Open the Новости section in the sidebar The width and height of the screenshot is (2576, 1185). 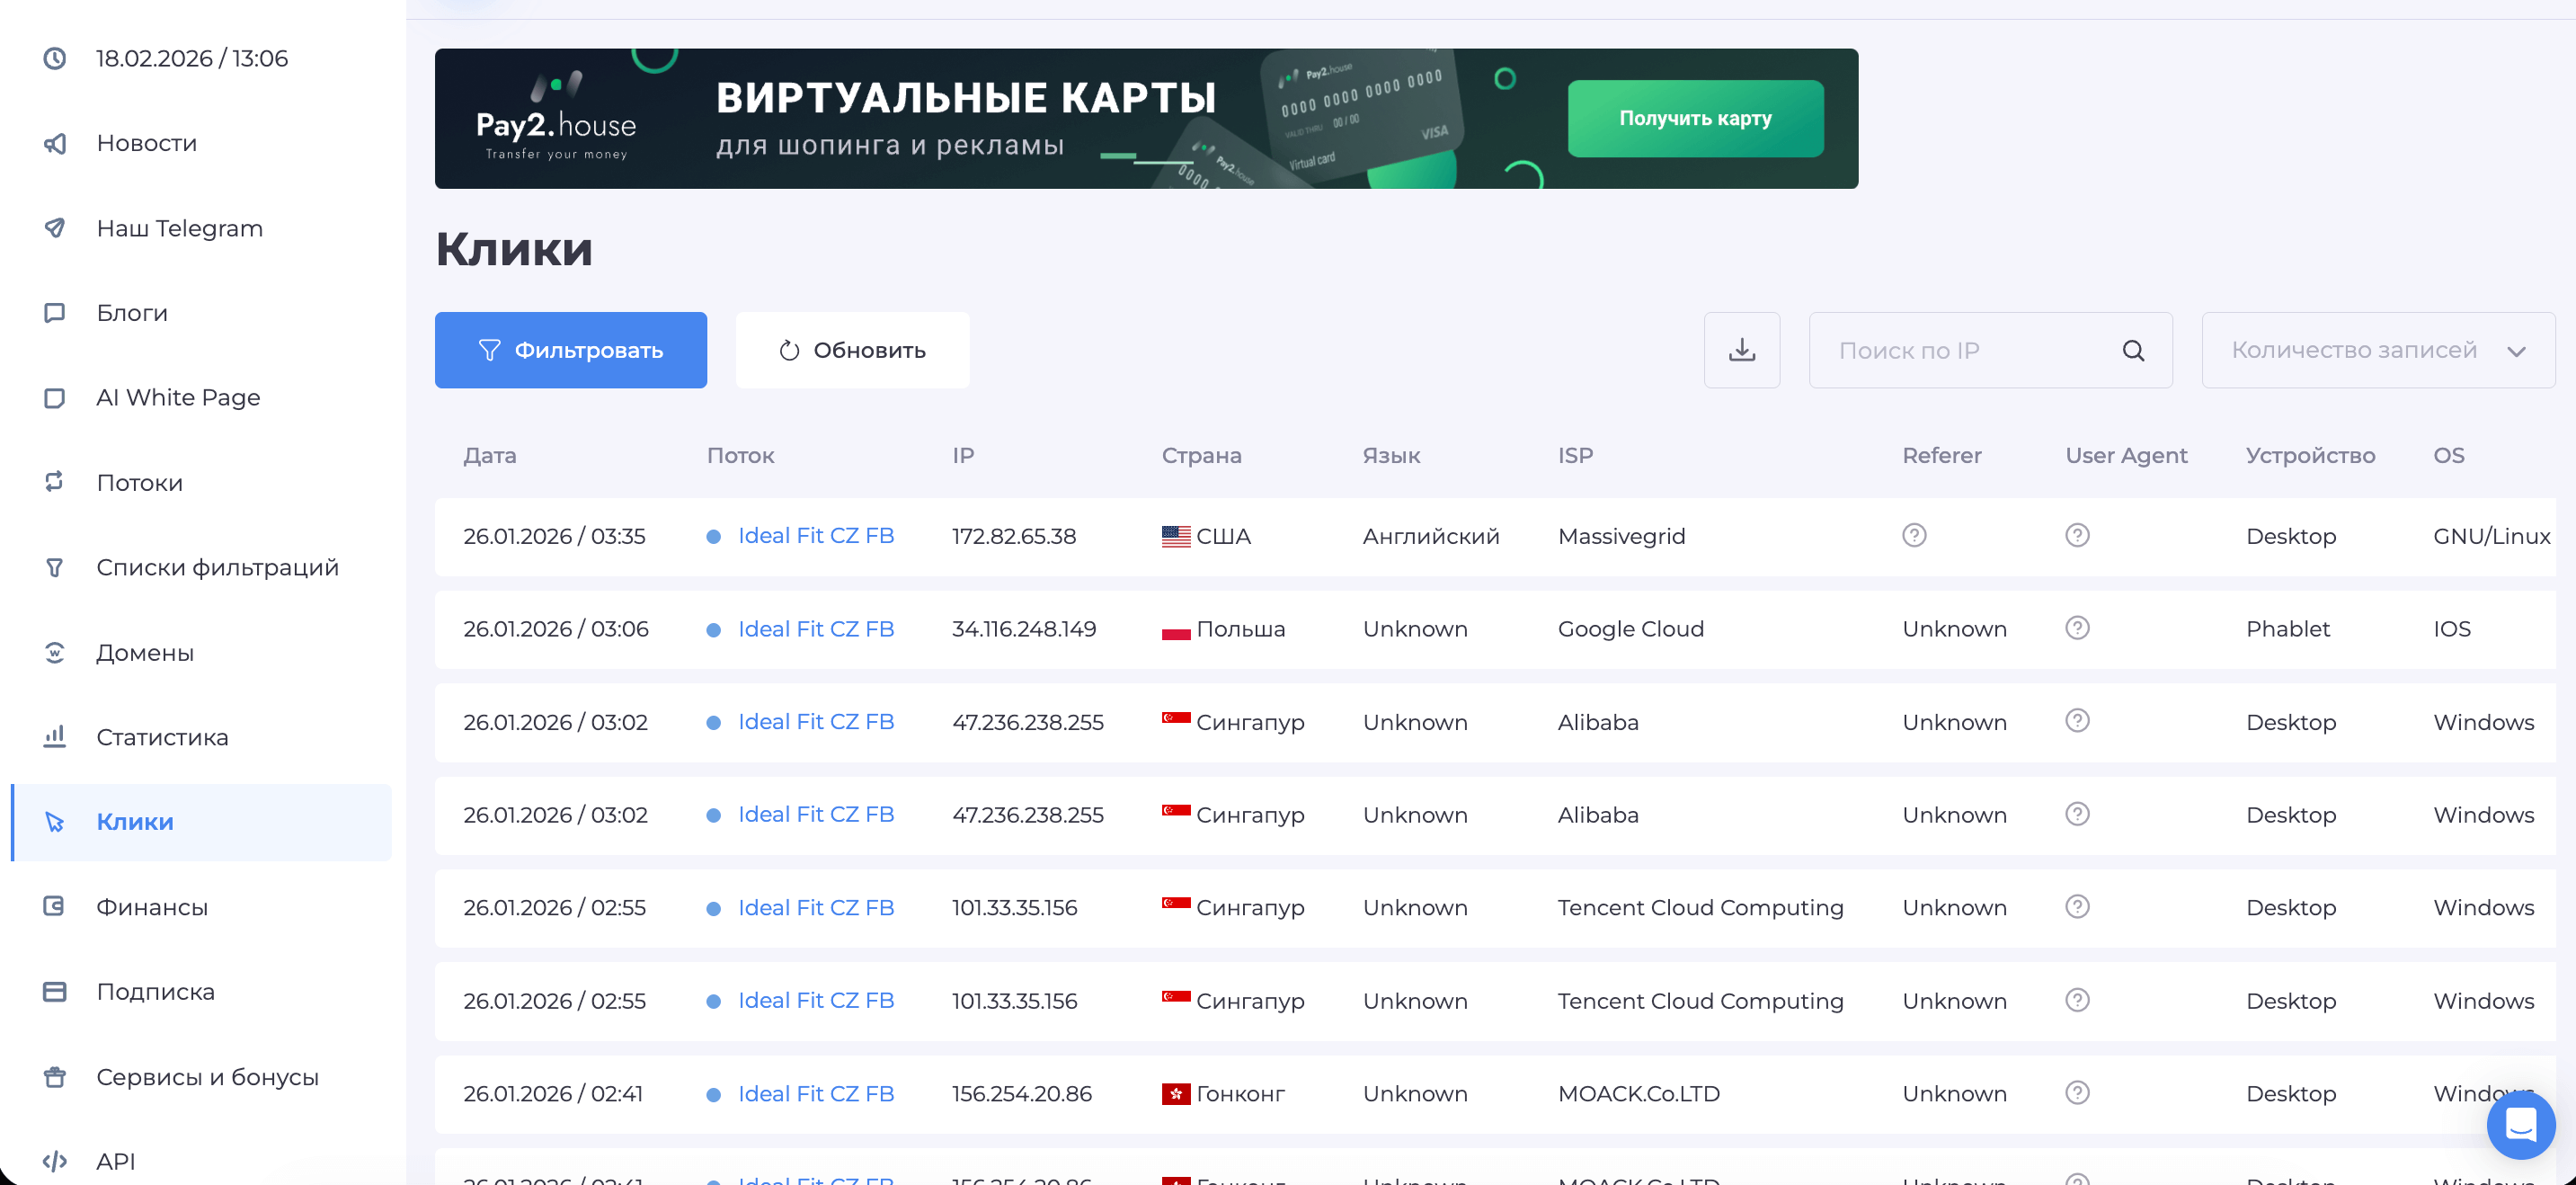pyautogui.click(x=146, y=143)
